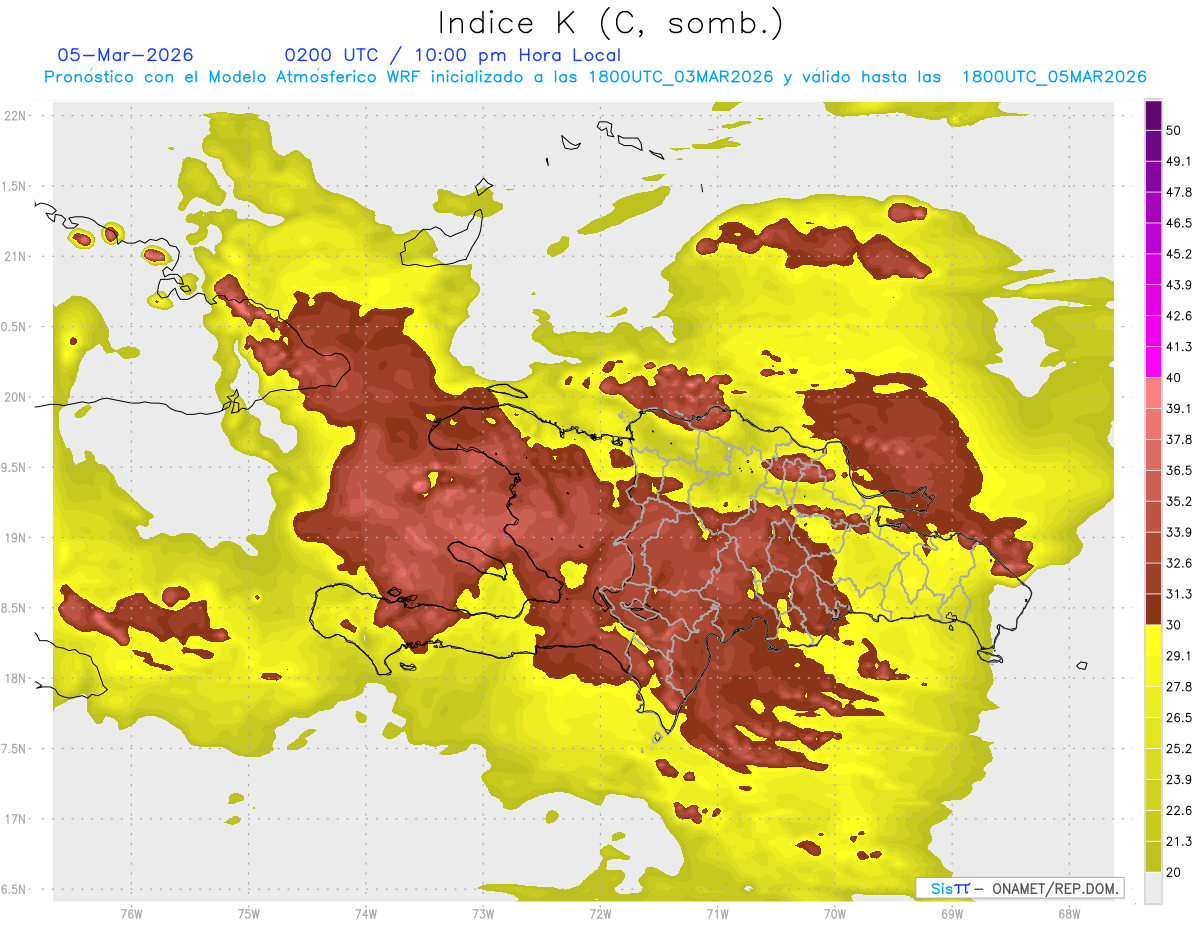Click the "68W" longitude label
This screenshot has width=1200, height=927.
(1069, 913)
